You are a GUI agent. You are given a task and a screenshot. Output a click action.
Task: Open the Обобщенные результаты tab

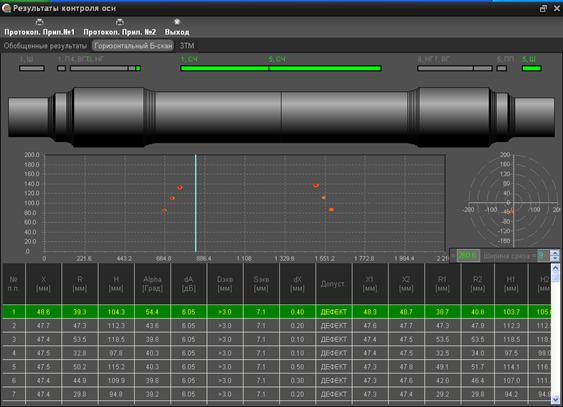point(45,46)
